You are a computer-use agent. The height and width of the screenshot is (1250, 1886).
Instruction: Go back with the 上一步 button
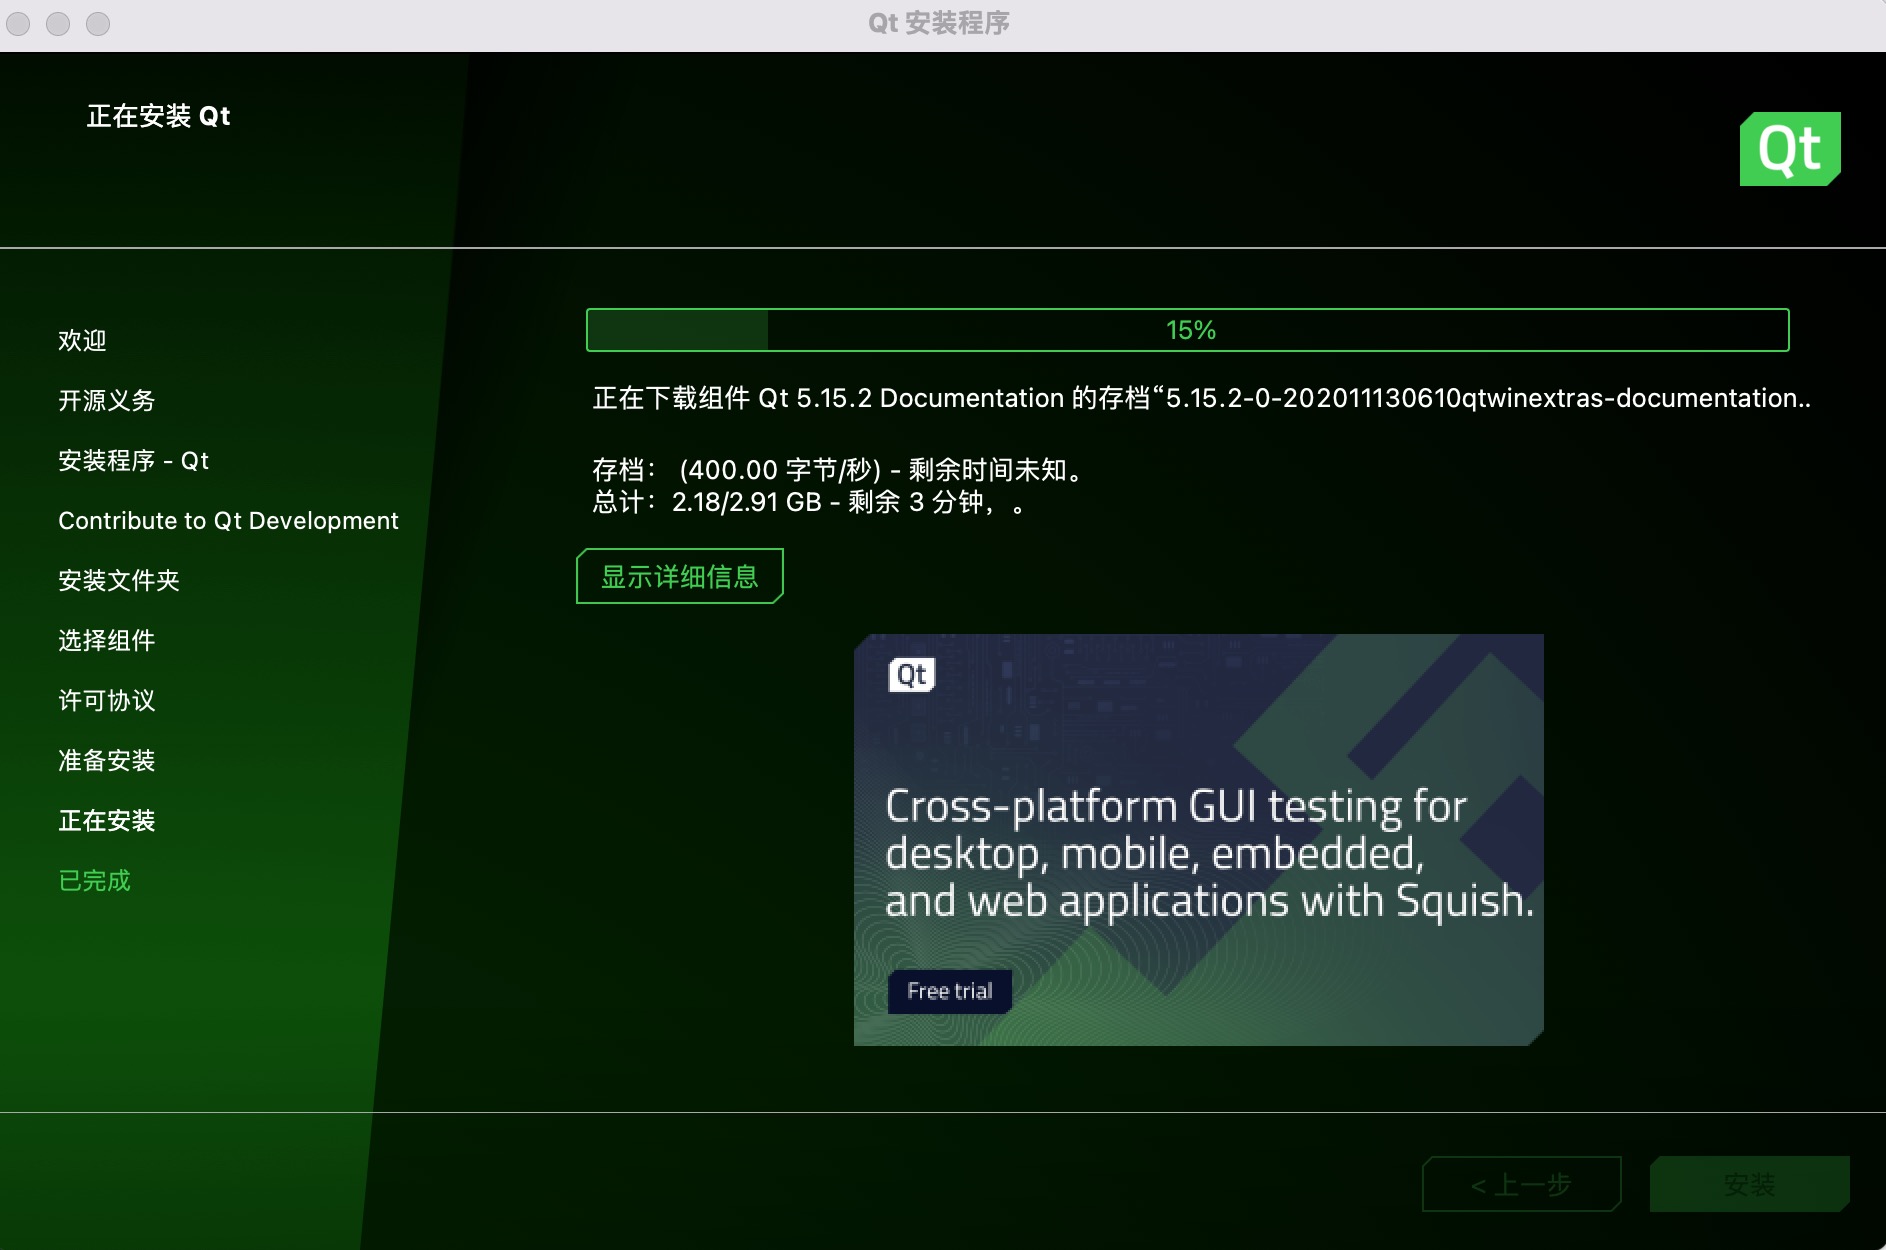1522,1185
